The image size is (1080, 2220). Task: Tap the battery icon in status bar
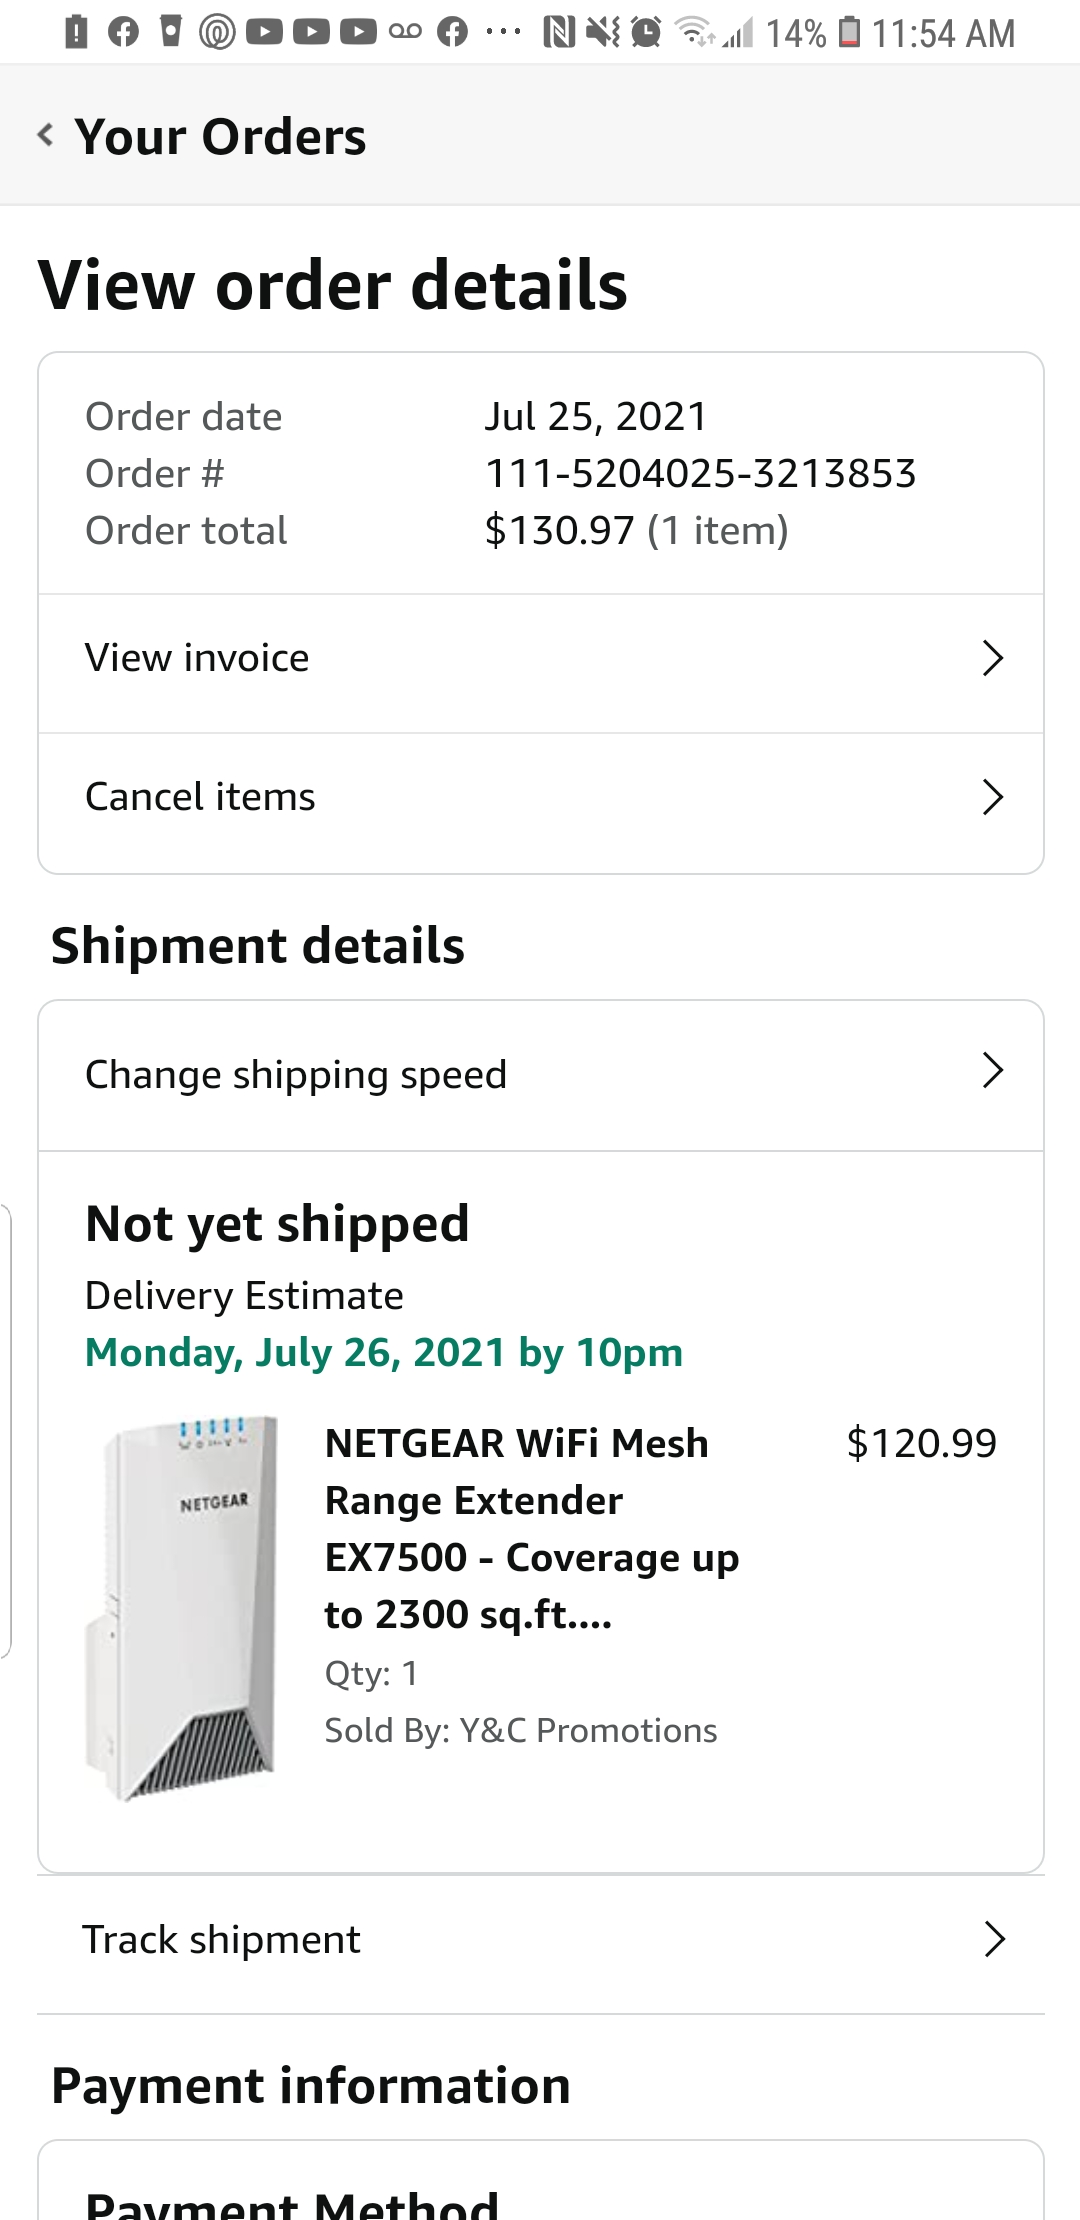point(849,33)
